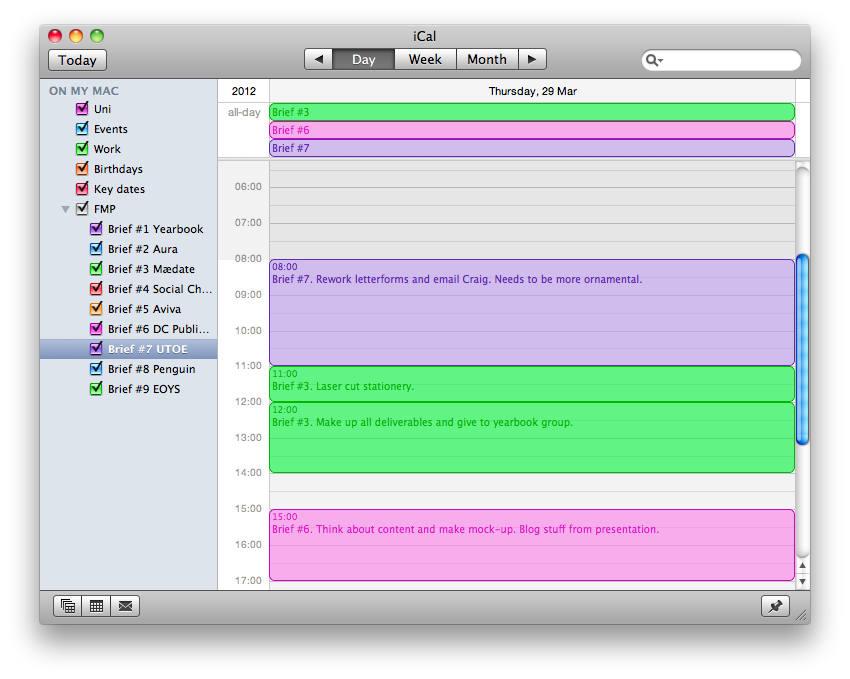Select Brief #7 UTOE in sidebar
Viewport: 850px width, 679px height.
click(129, 349)
